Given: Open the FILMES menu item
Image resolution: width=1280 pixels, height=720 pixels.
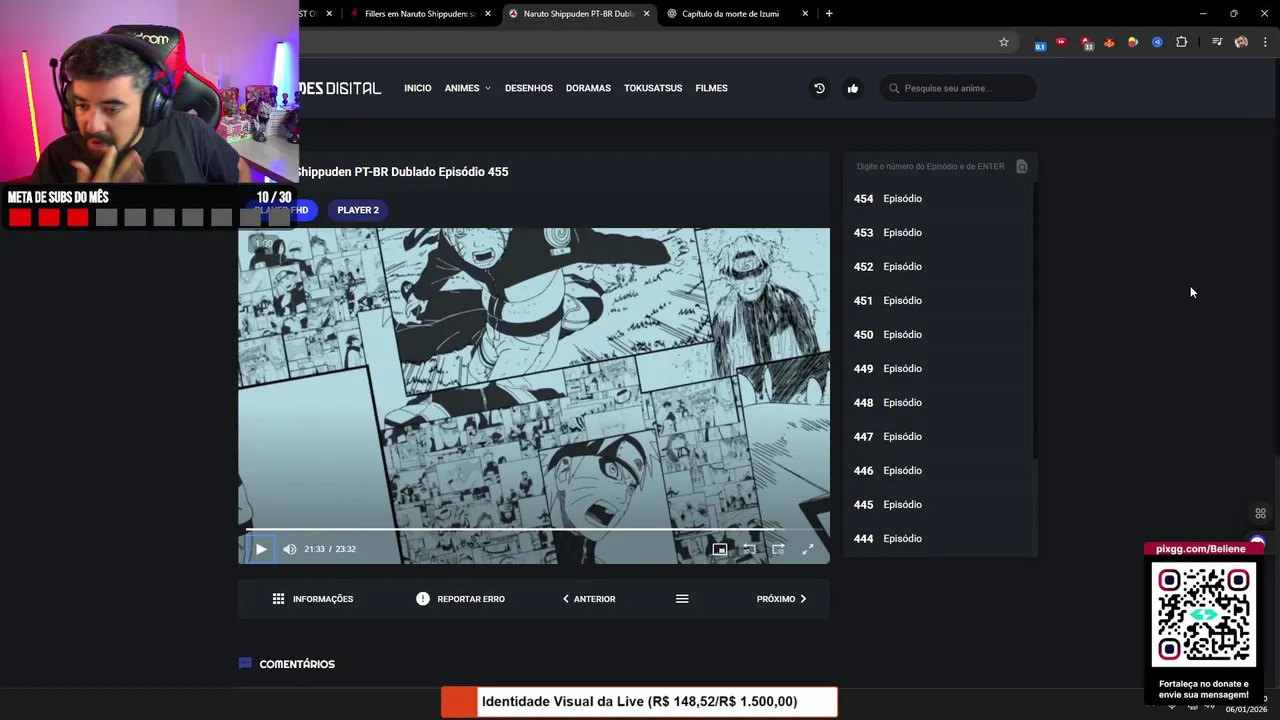Looking at the screenshot, I should [711, 88].
